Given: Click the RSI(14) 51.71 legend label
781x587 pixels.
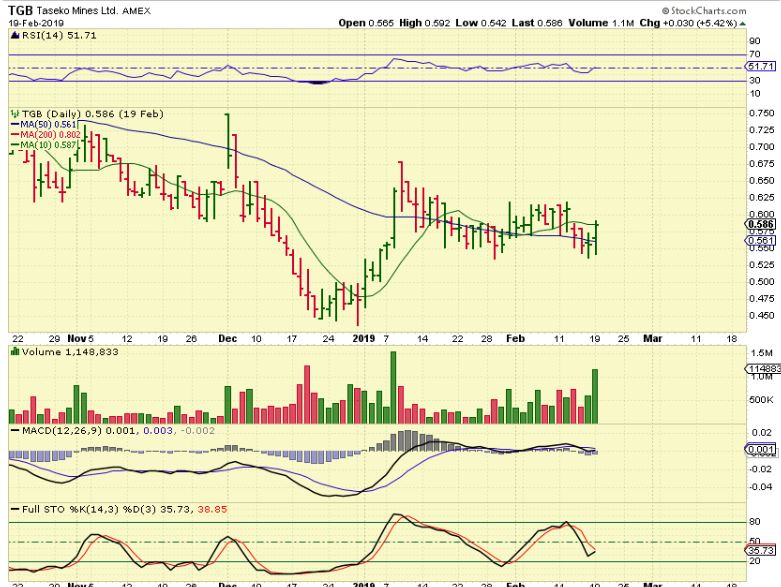Looking at the screenshot, I should (x=53, y=35).
